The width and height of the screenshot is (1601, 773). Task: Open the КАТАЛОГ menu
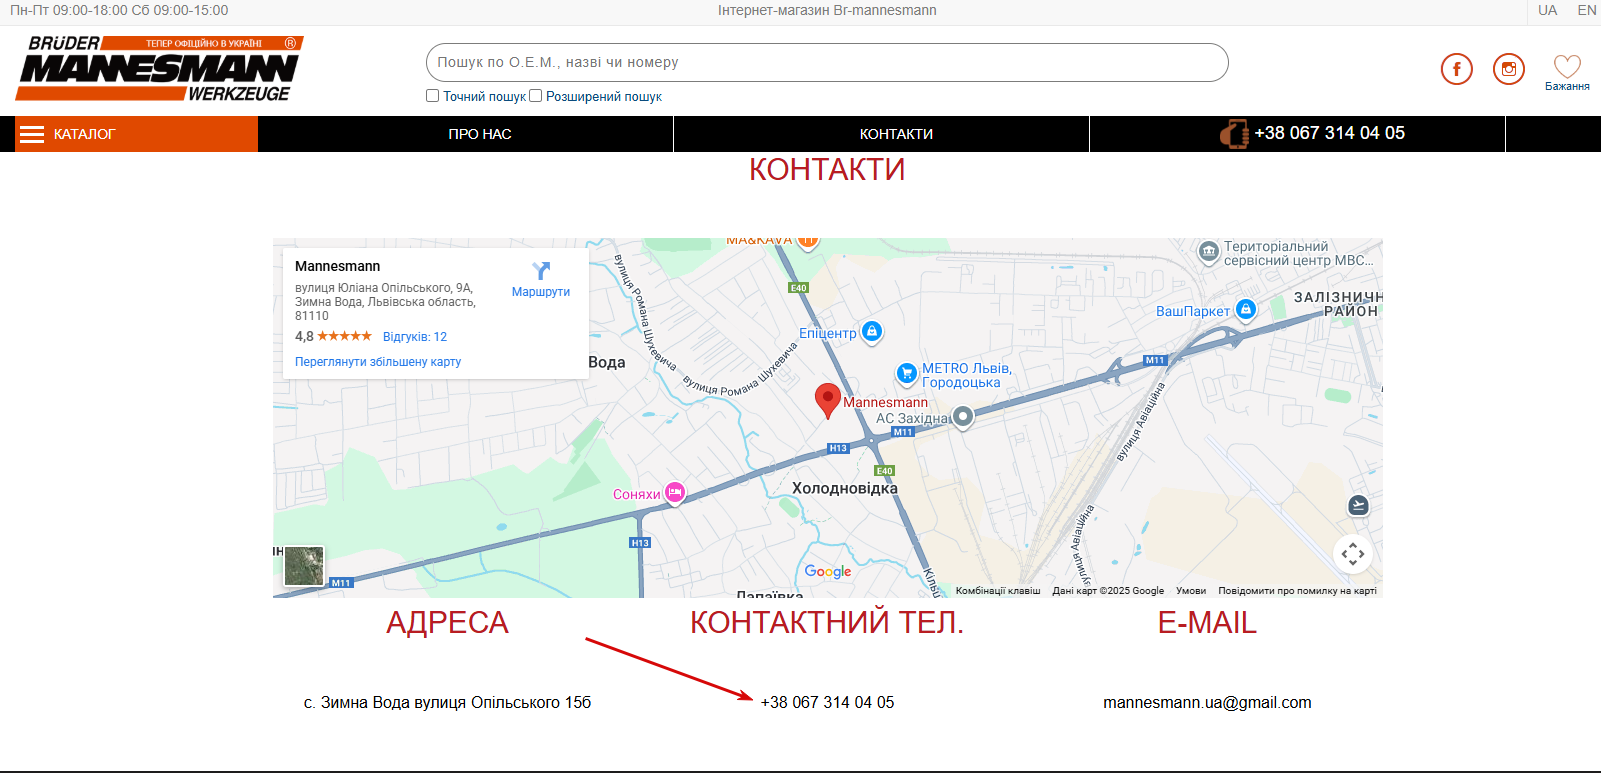136,134
